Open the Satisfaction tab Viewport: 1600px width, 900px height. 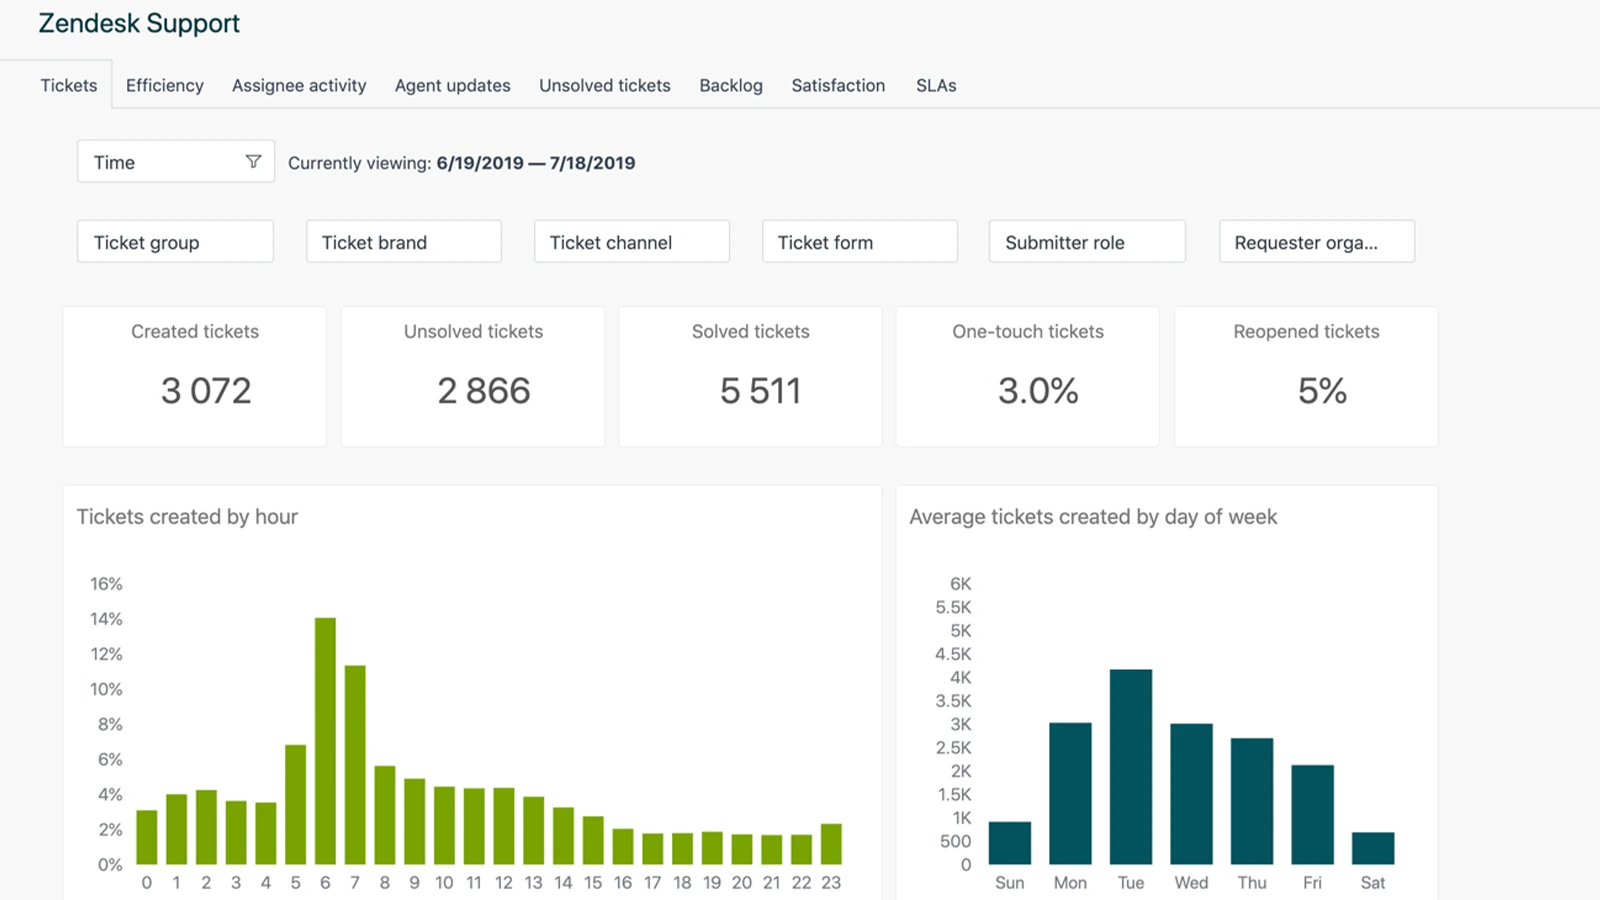click(x=838, y=85)
